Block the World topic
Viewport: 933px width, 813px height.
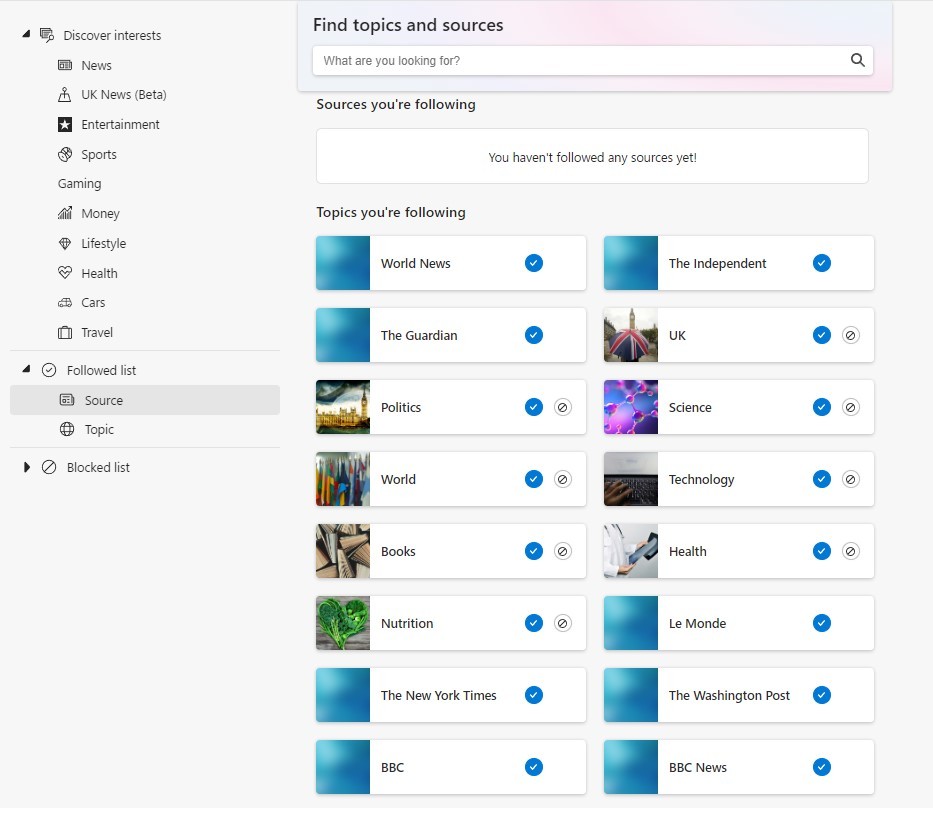click(562, 479)
